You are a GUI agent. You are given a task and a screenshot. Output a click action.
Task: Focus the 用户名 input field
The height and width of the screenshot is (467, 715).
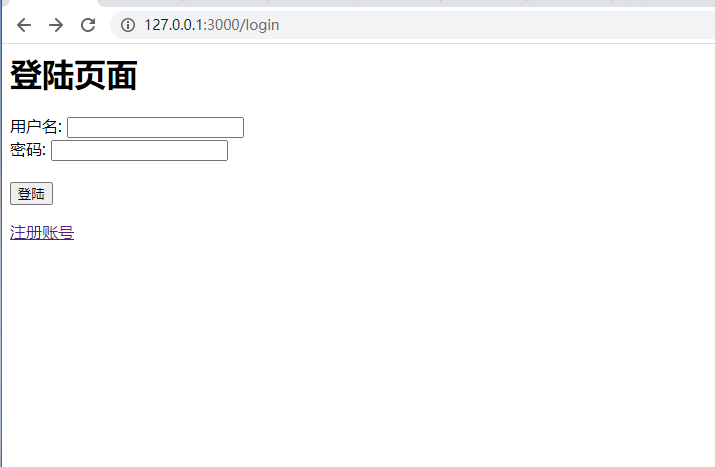155,127
